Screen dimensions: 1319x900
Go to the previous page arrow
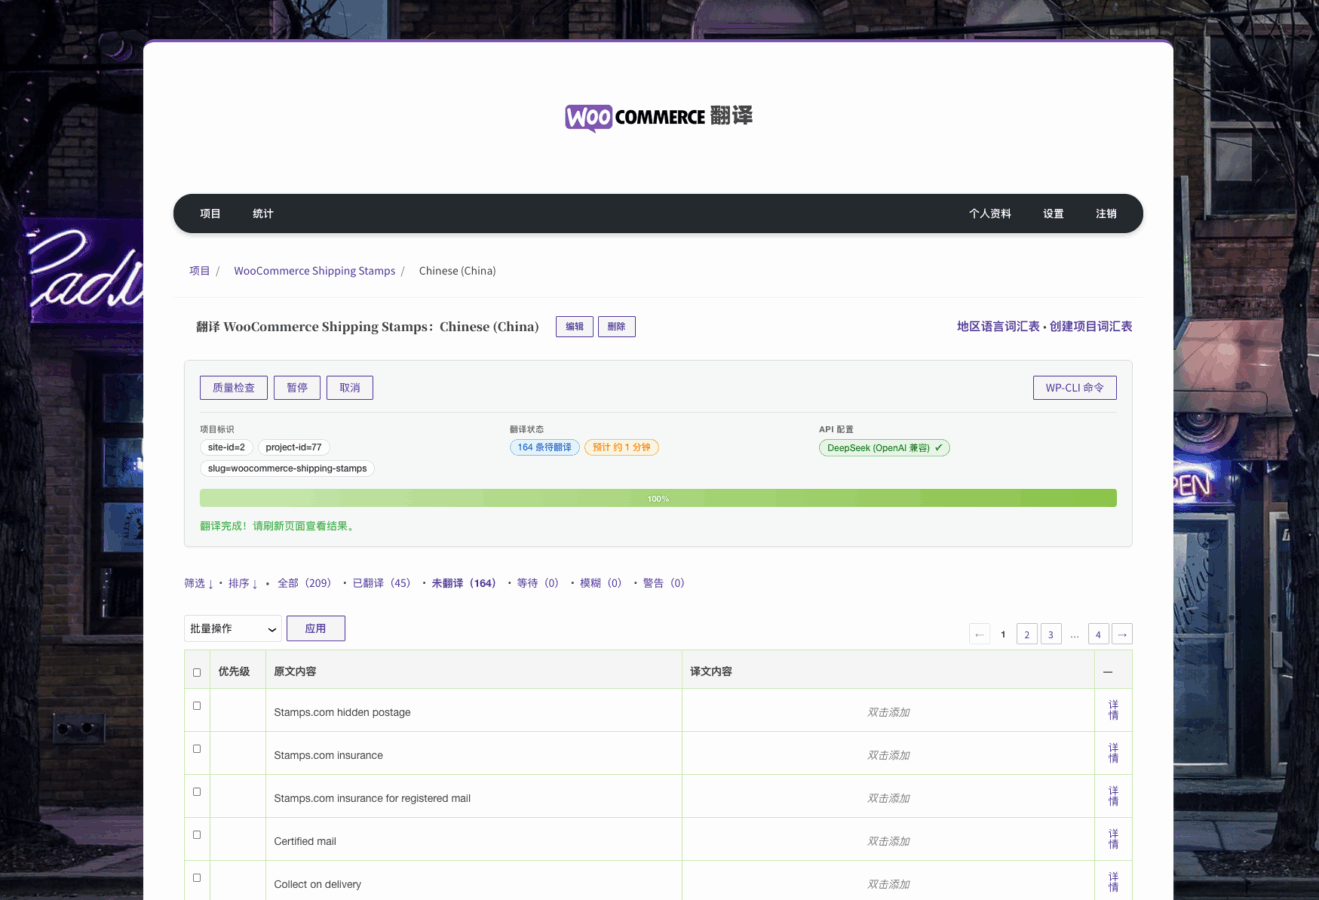(x=979, y=634)
